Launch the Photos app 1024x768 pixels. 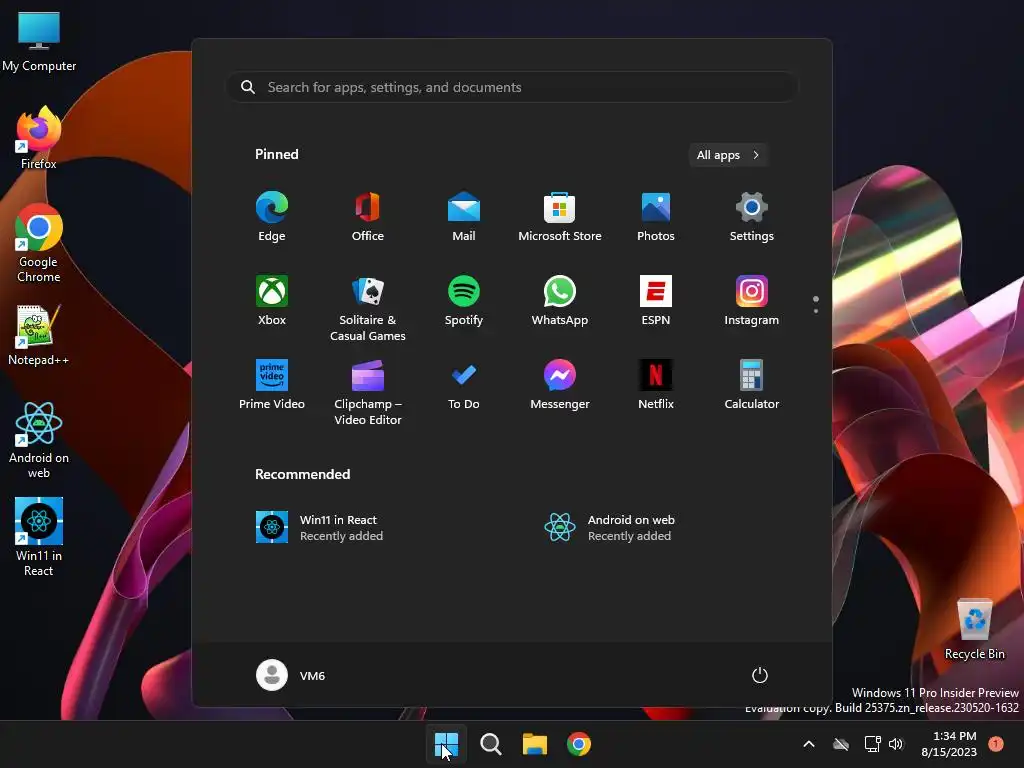(656, 217)
